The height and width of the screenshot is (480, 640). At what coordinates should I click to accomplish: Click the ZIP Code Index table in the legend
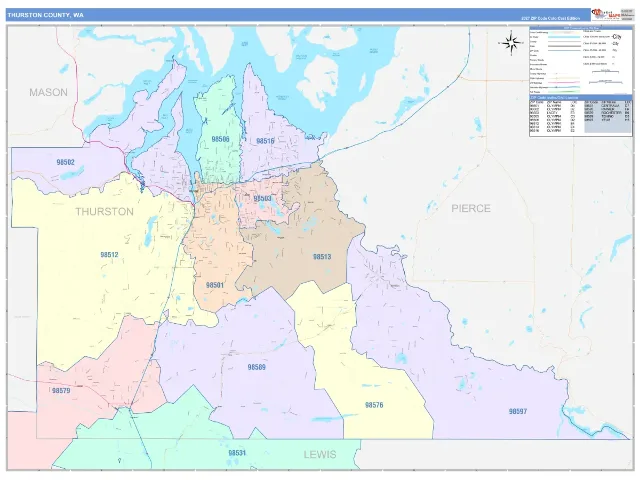tap(580, 116)
